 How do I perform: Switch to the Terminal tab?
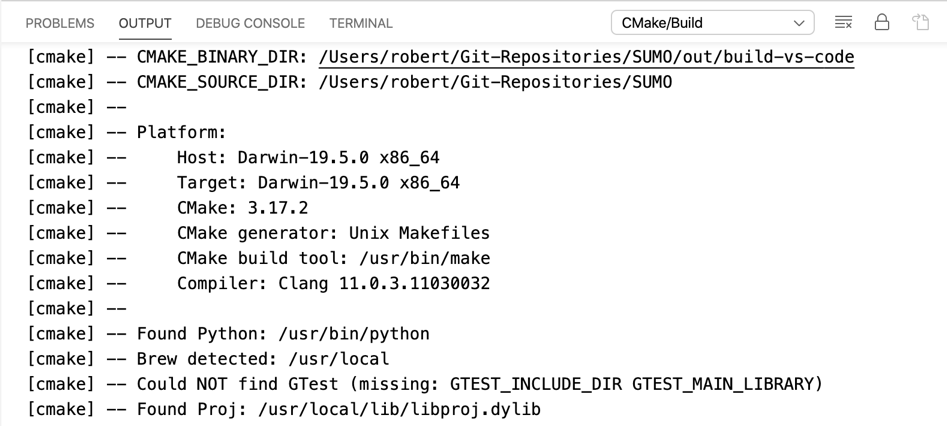[361, 23]
